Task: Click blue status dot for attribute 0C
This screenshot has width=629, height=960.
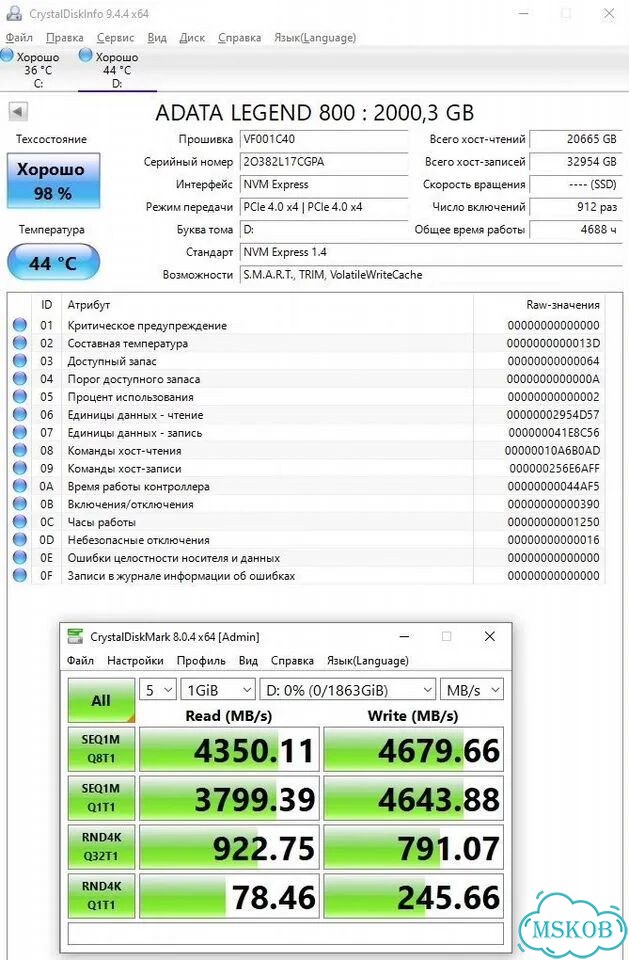Action: pyautogui.click(x=20, y=522)
